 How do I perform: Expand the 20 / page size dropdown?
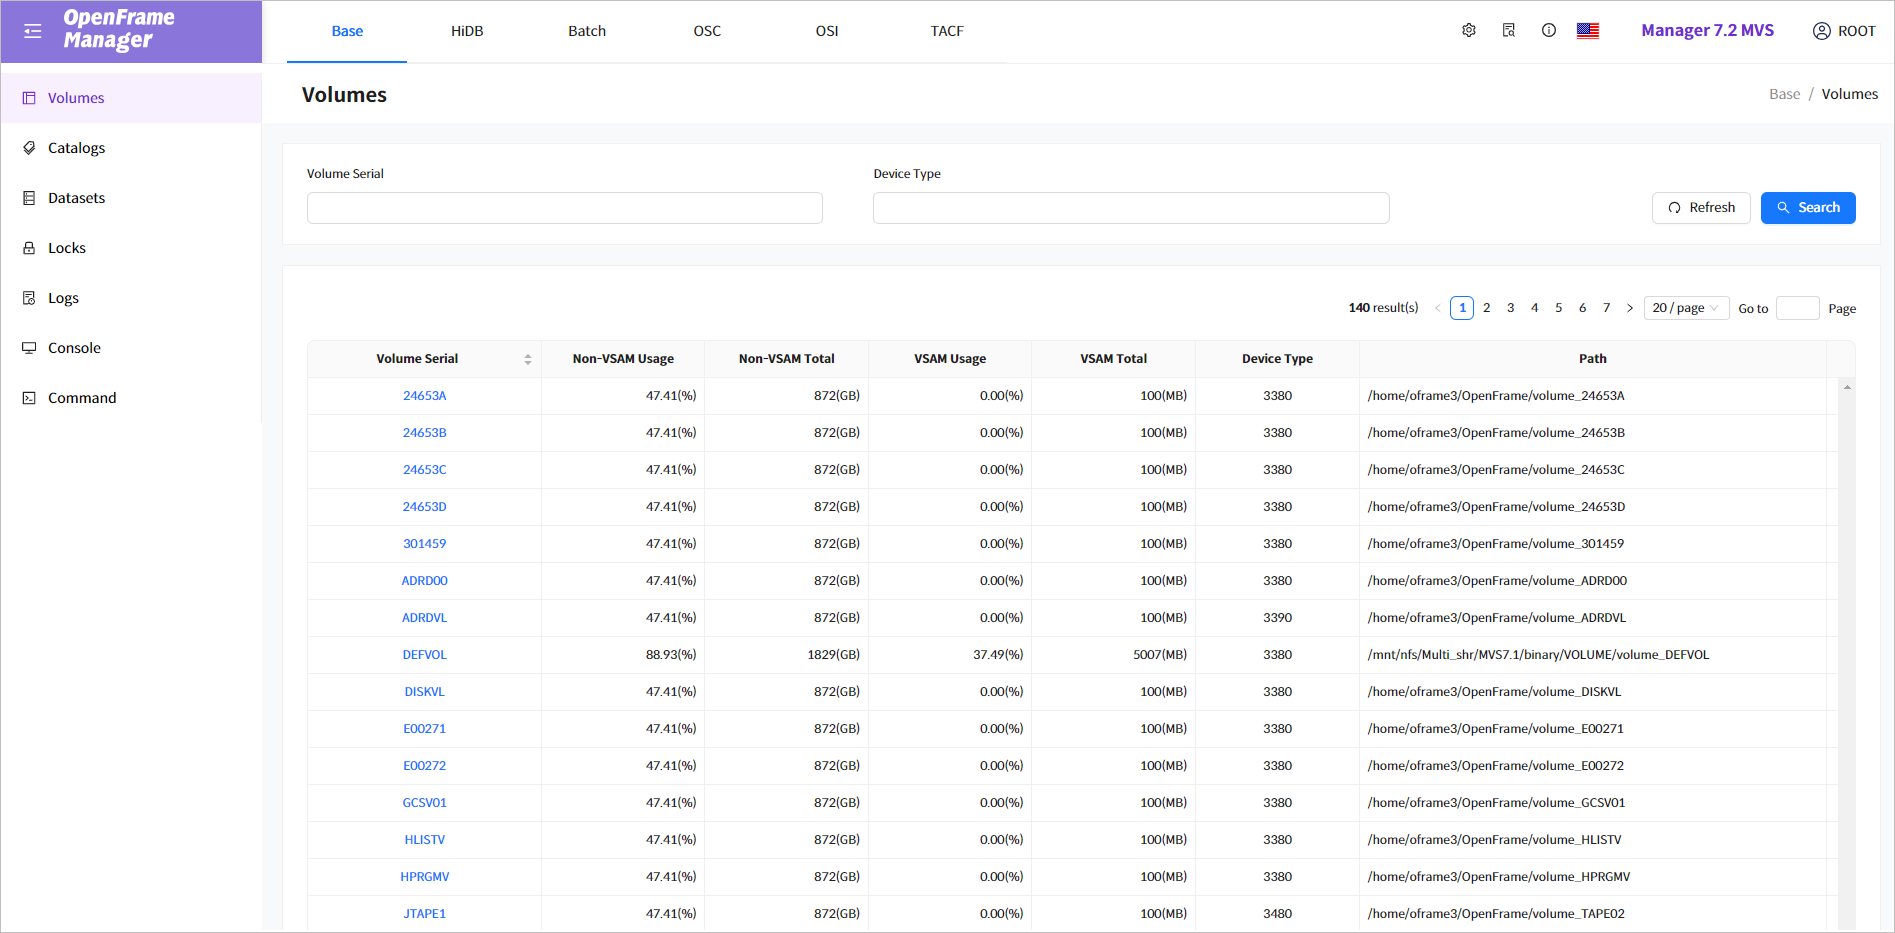1686,308
